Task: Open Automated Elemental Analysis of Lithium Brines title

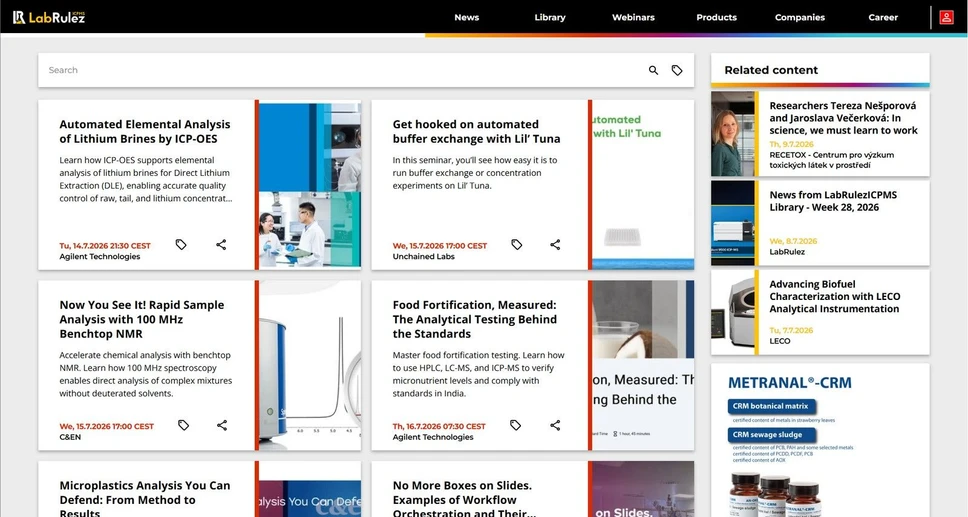Action: pos(144,132)
